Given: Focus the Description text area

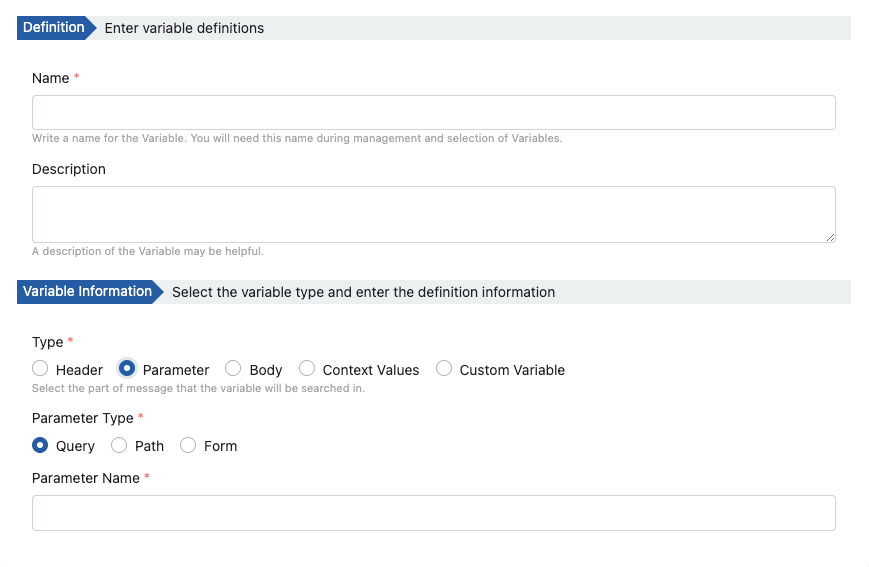Looking at the screenshot, I should click(433, 214).
